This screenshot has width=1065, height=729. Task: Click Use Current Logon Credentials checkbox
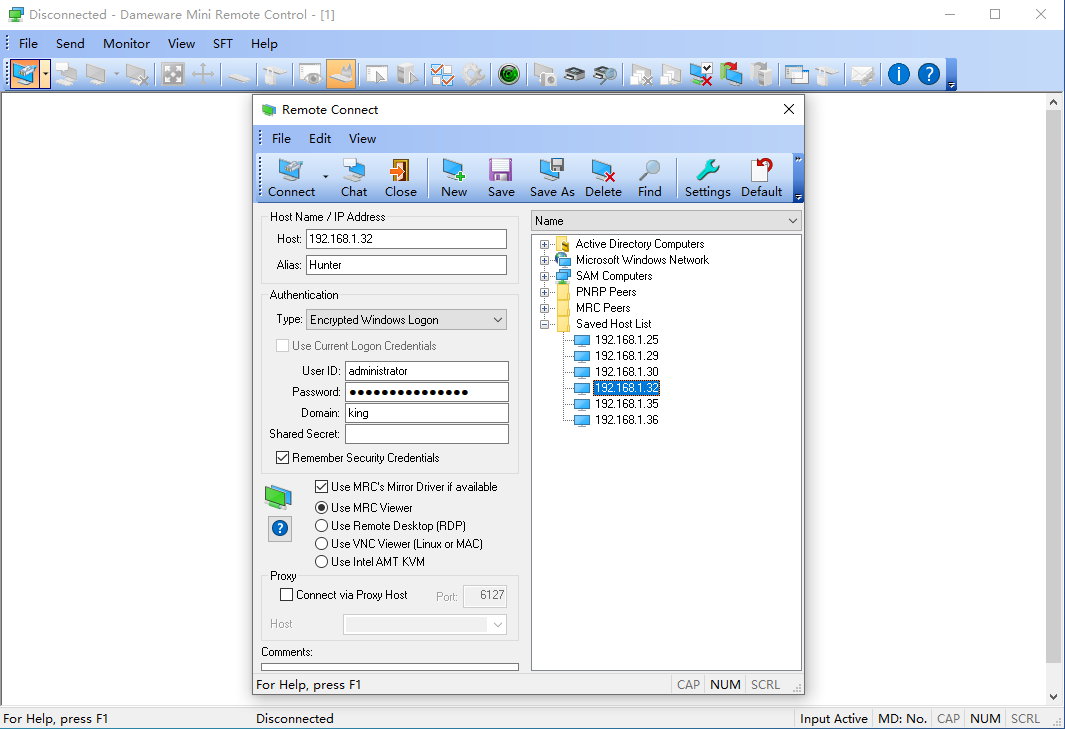(283, 346)
